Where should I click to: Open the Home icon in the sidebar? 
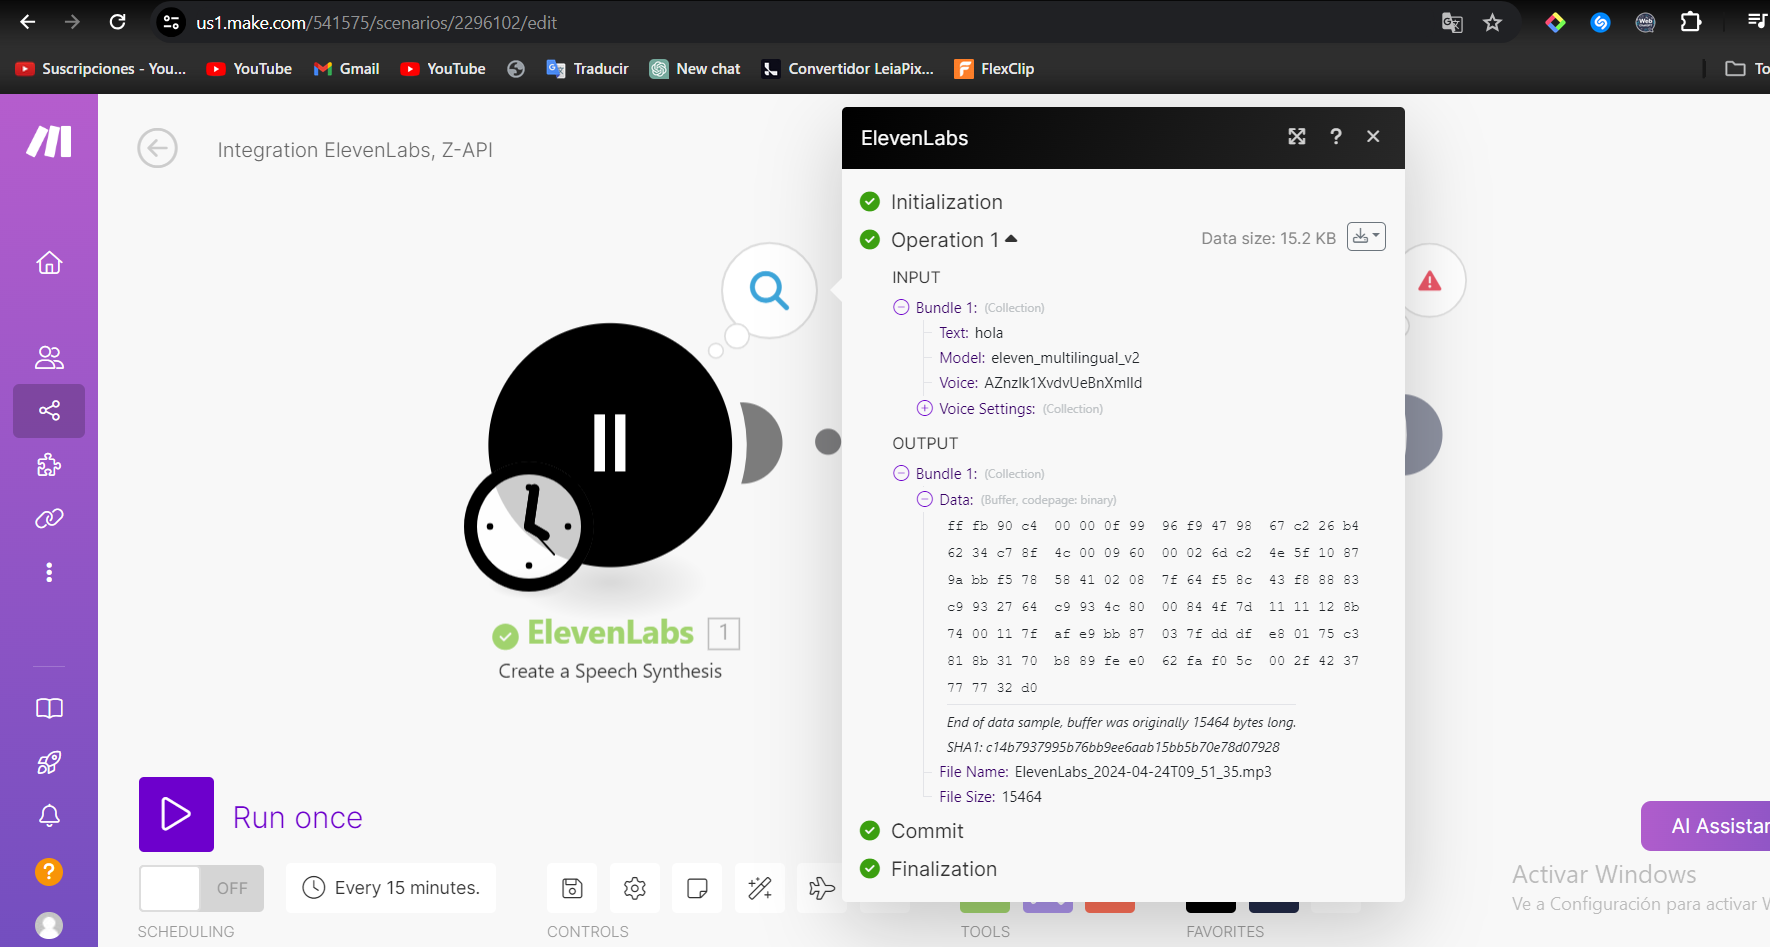click(x=49, y=263)
